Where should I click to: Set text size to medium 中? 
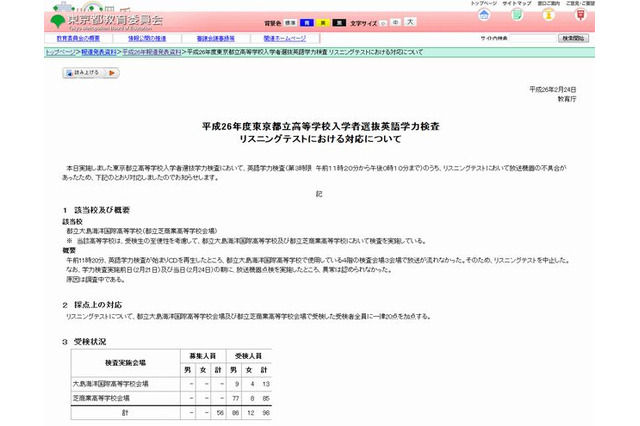pos(395,23)
